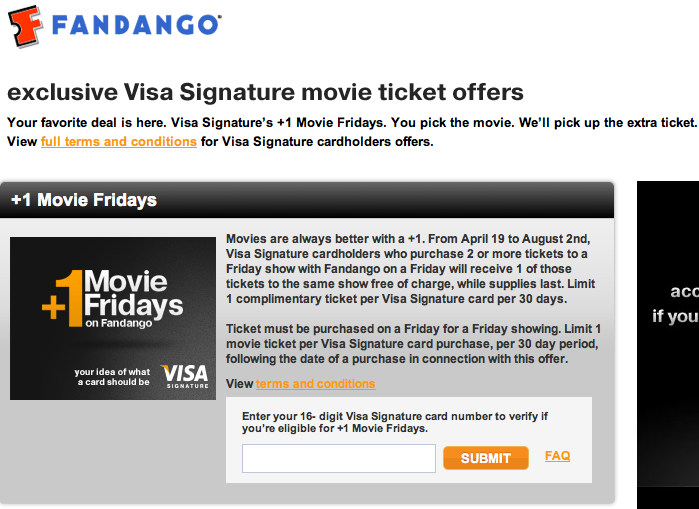Click the orange +1 graphic in banner
Viewport: 699px width, 509px height.
[x=62, y=298]
